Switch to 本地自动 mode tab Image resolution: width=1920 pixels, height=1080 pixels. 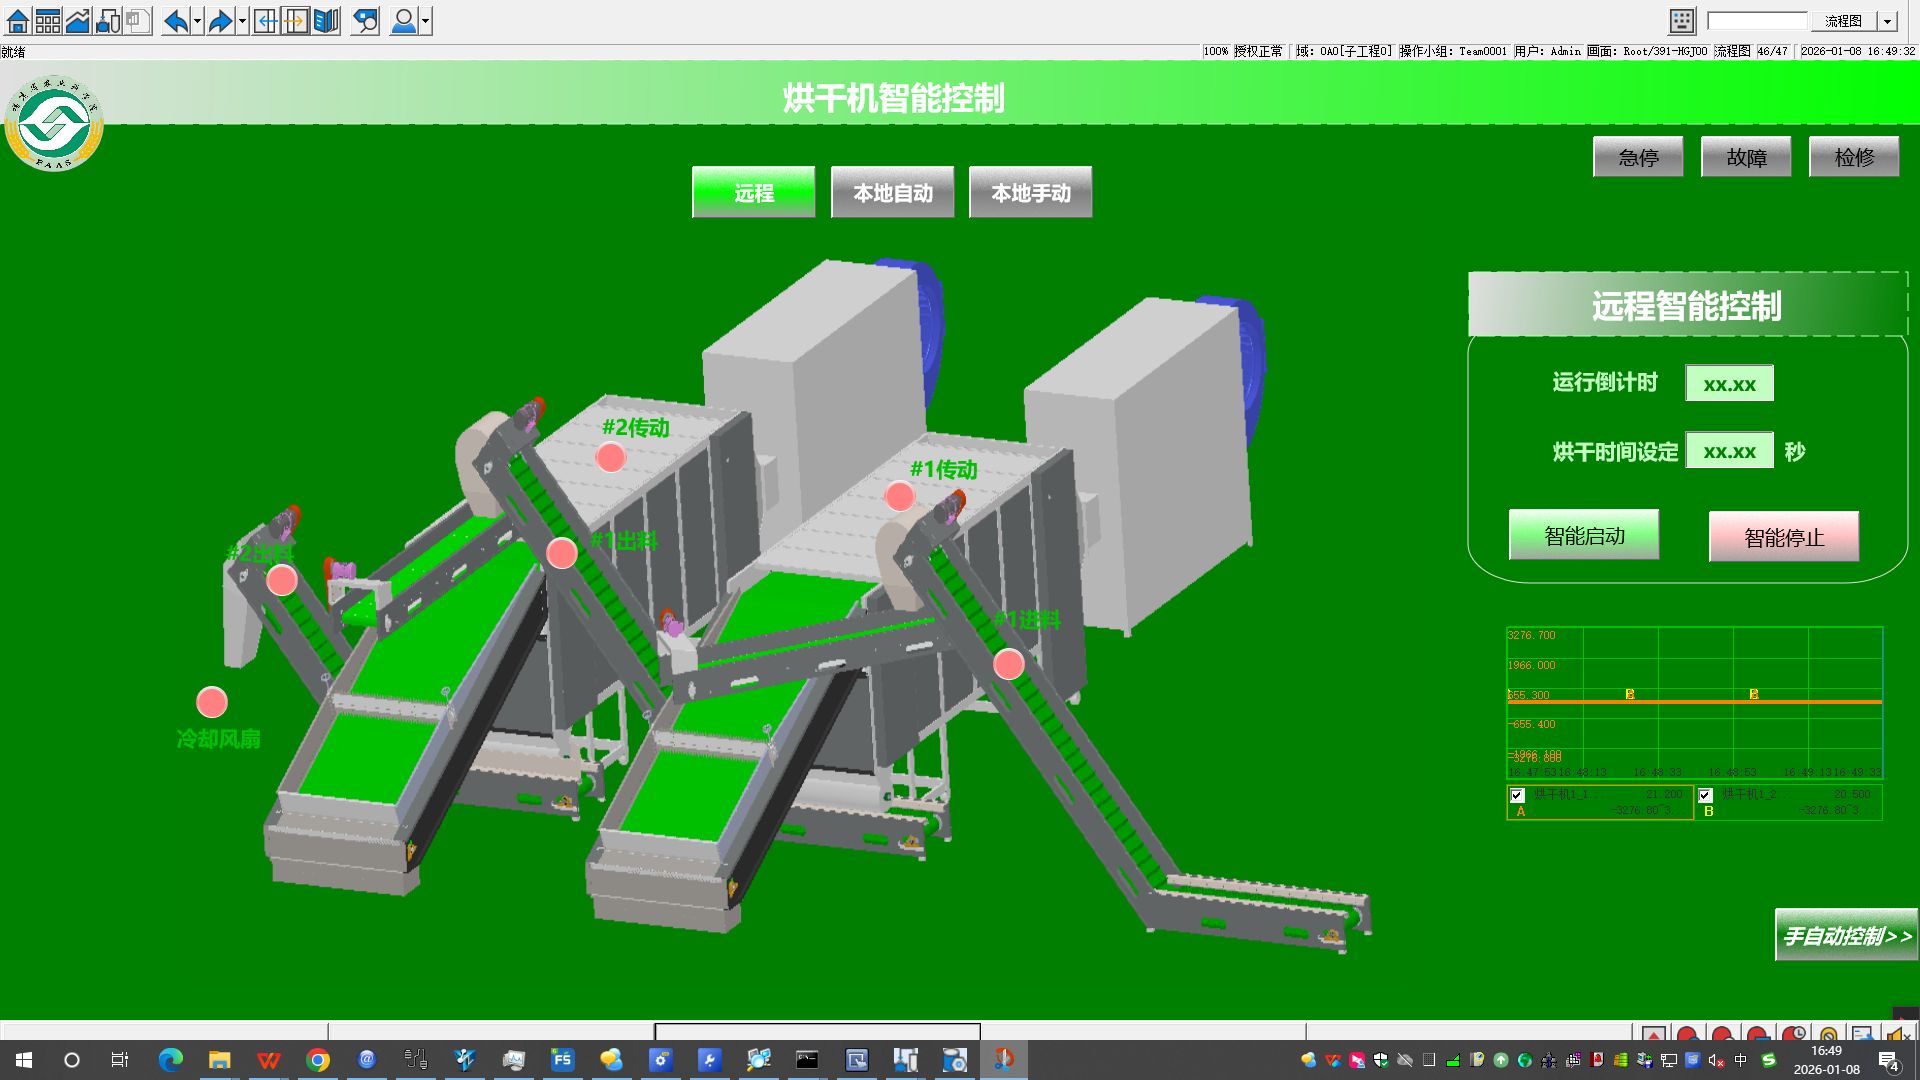point(892,192)
